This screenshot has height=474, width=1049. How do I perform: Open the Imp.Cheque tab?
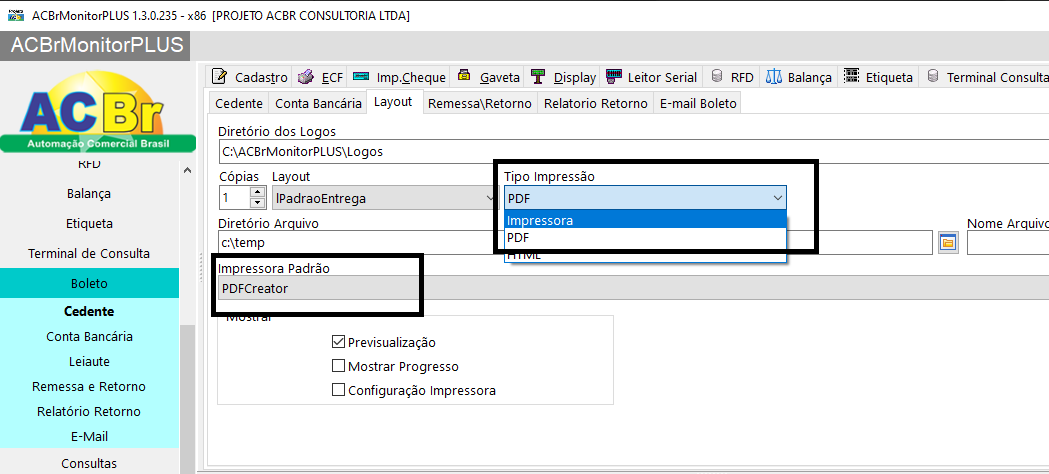[399, 77]
